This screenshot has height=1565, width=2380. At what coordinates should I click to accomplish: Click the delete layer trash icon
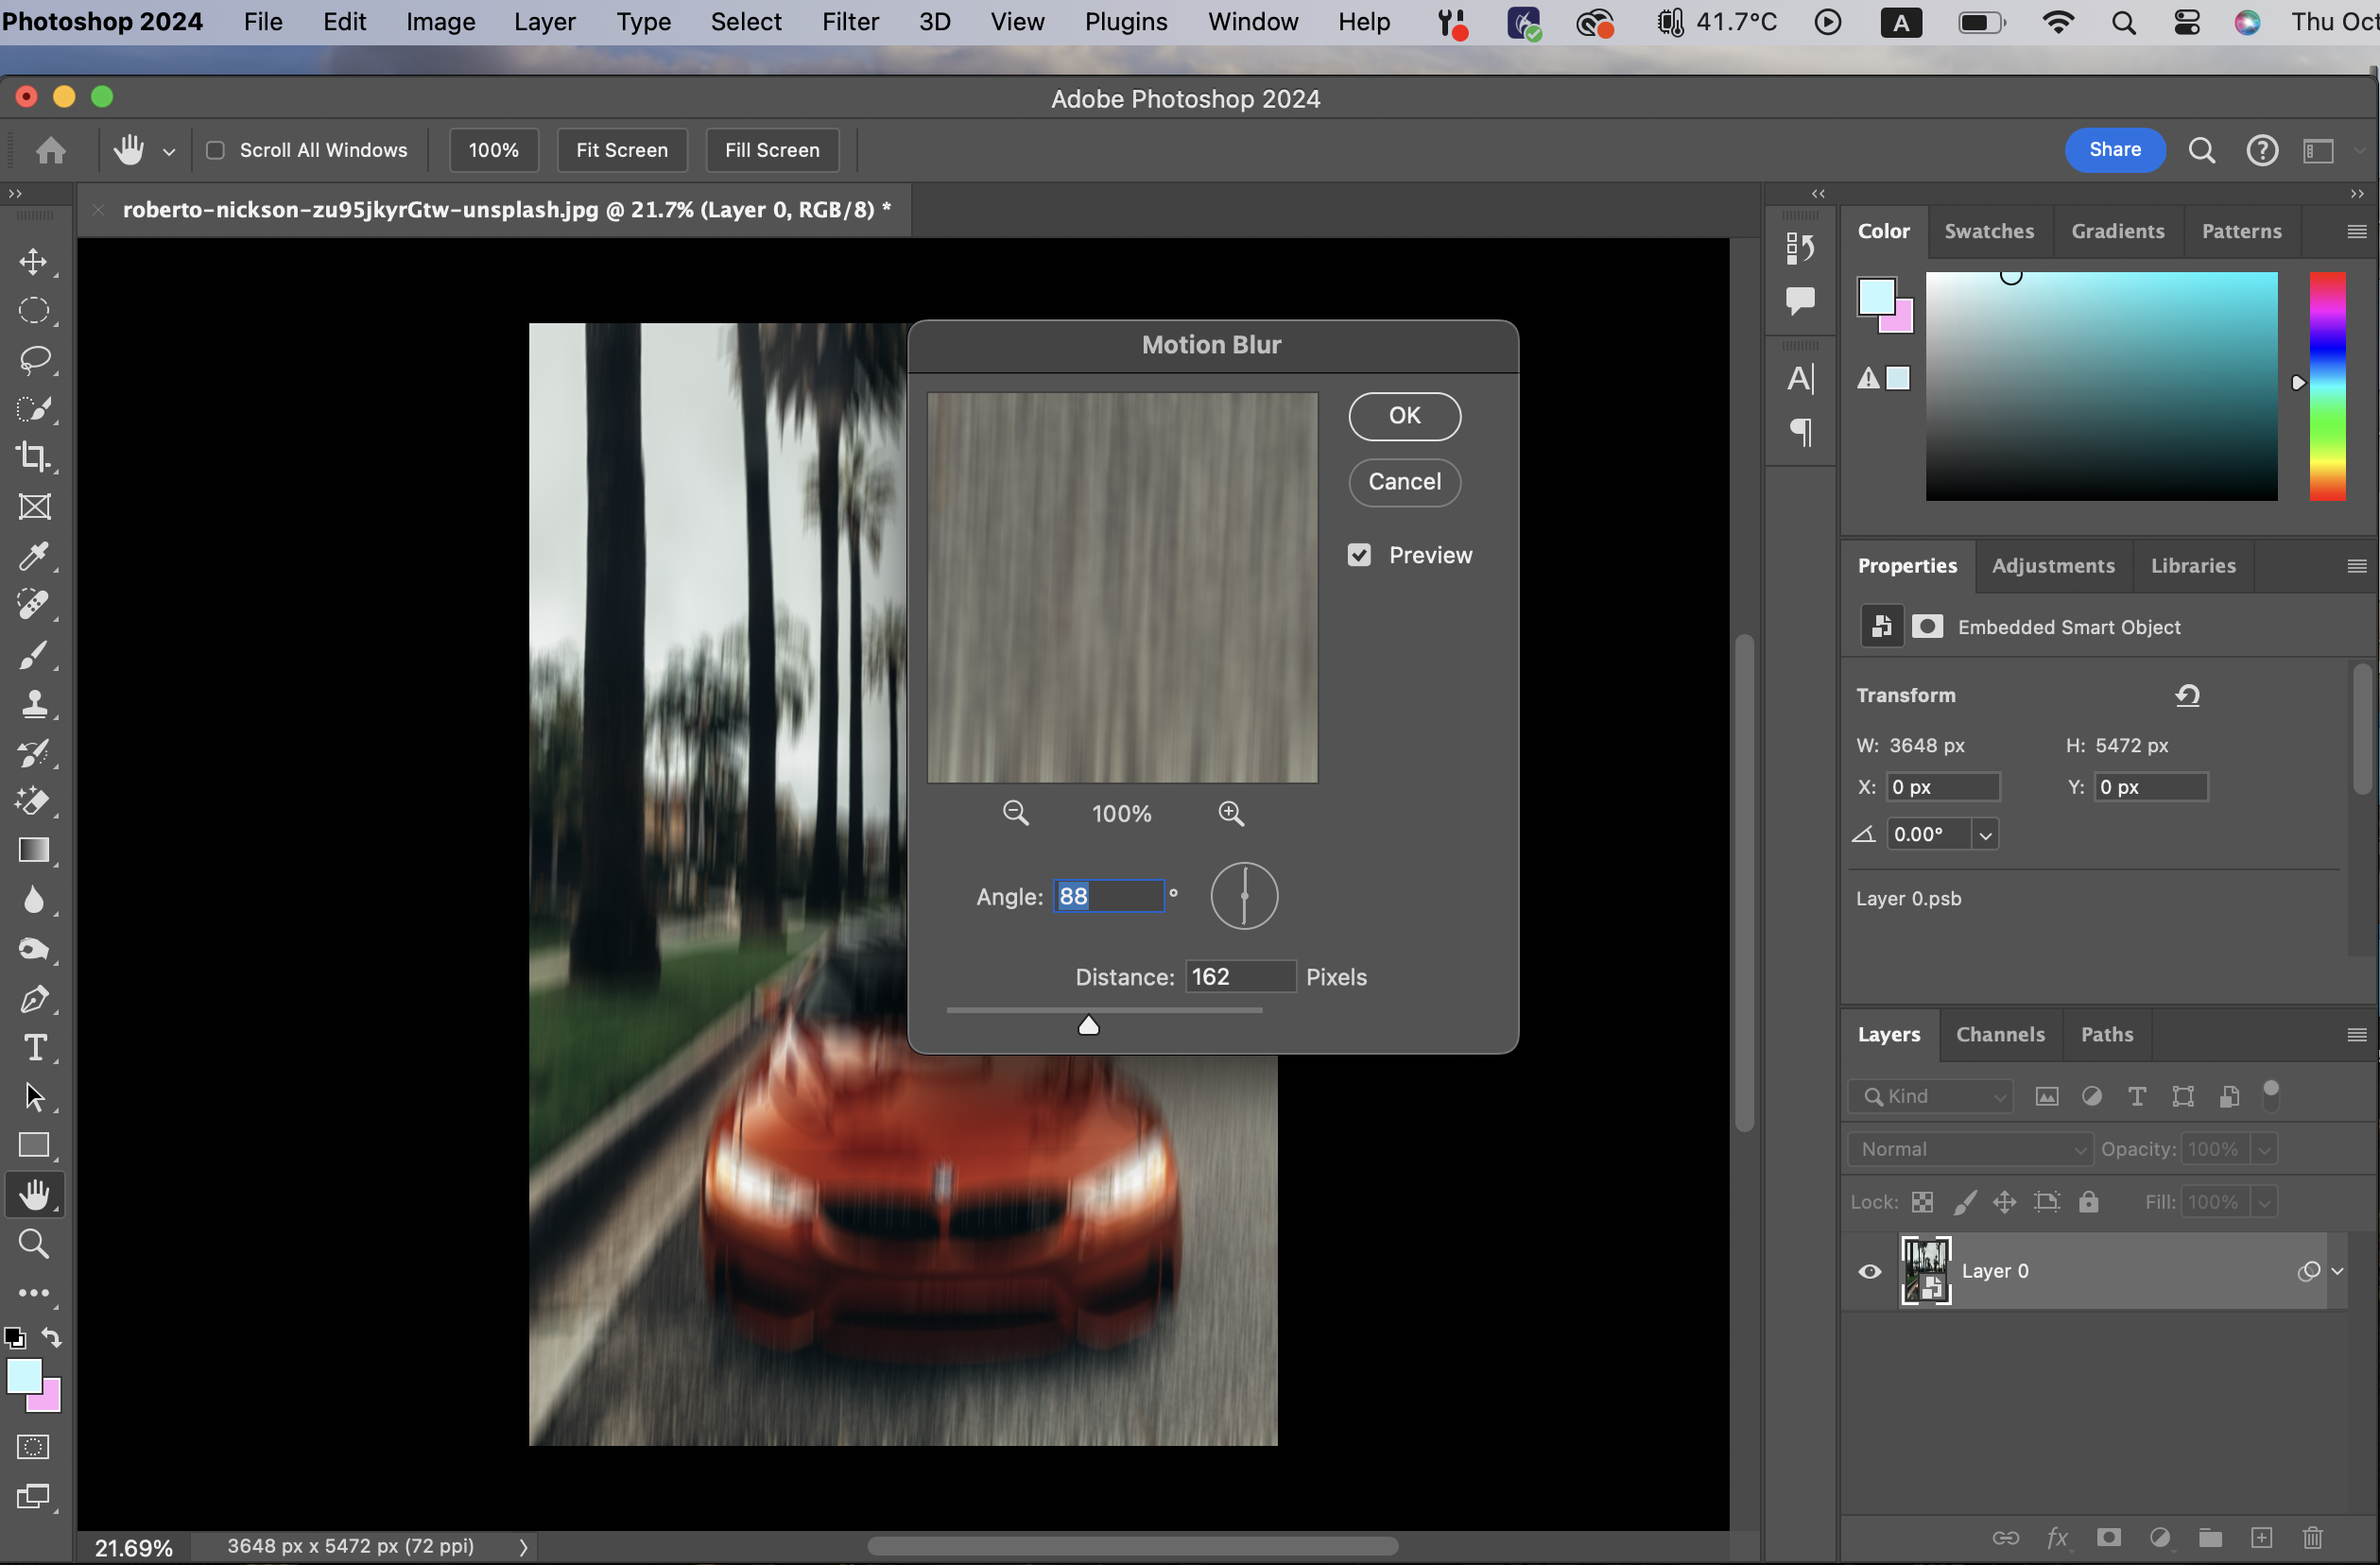2312,1537
